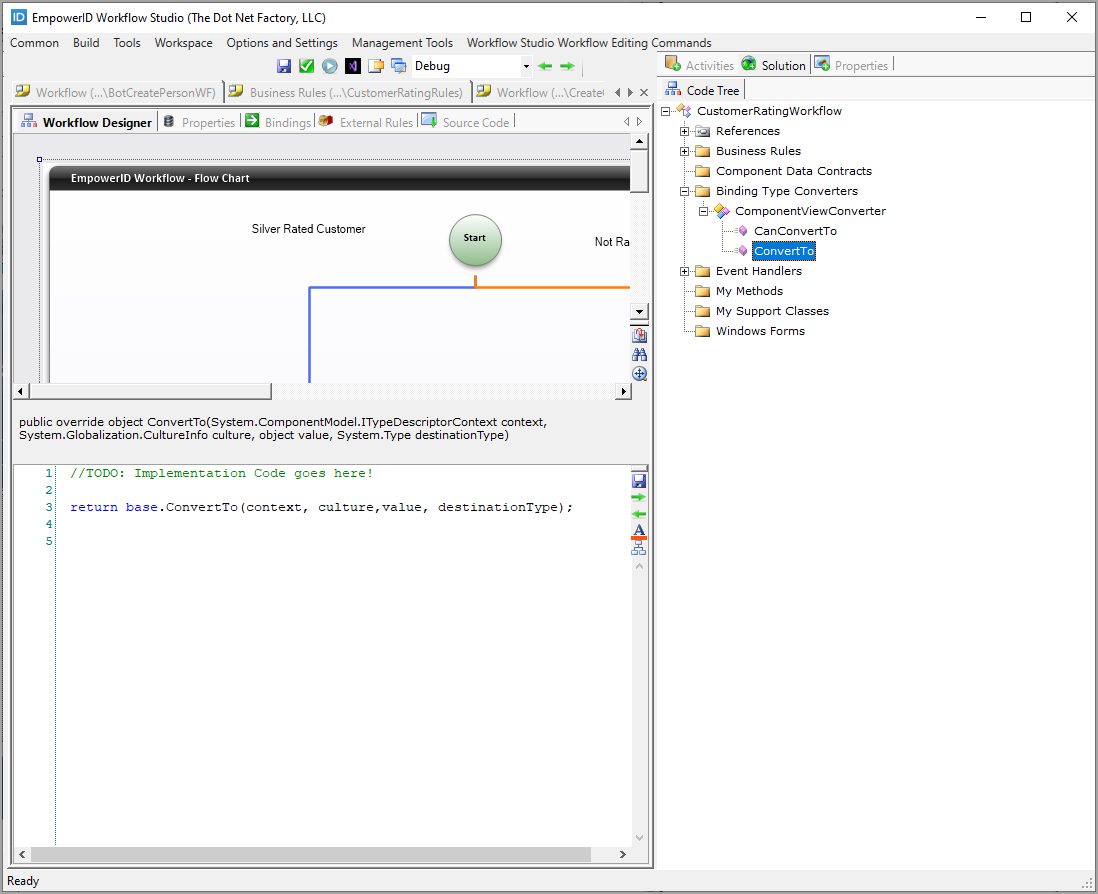
Task: Select the Bindings tab
Action: [278, 123]
